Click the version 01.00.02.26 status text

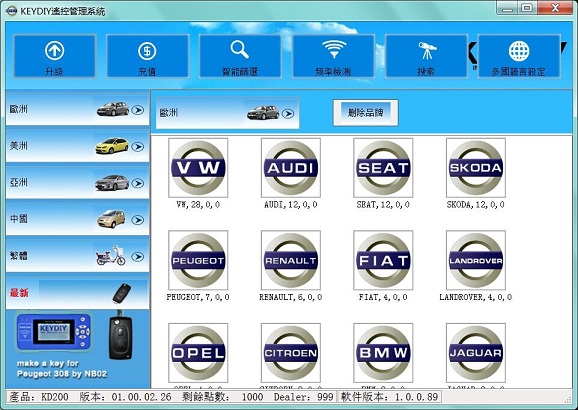(125, 397)
